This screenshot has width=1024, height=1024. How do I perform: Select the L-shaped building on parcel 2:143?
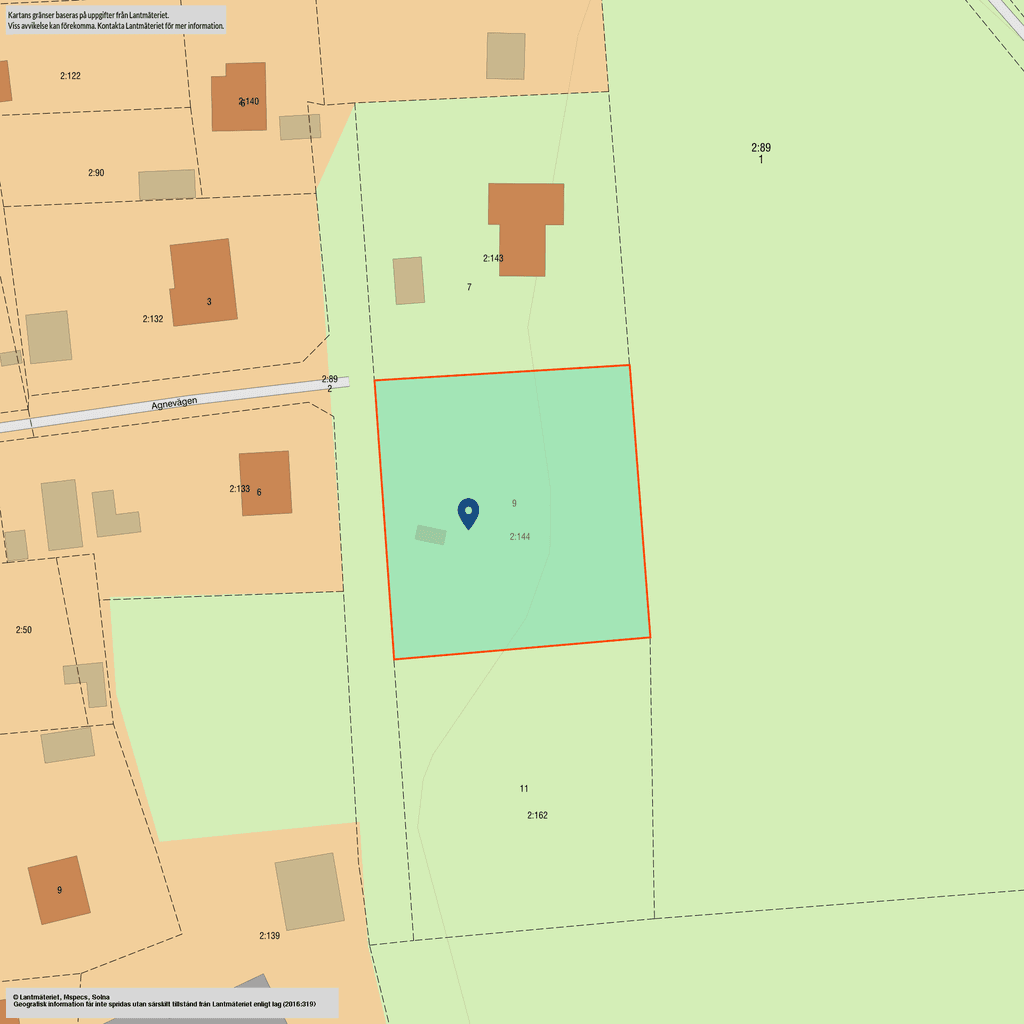pyautogui.click(x=526, y=229)
